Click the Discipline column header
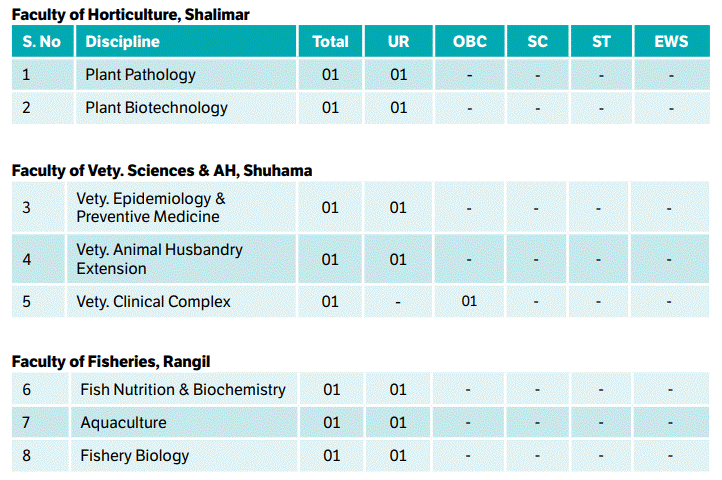Image resolution: width=722 pixels, height=480 pixels. click(123, 41)
